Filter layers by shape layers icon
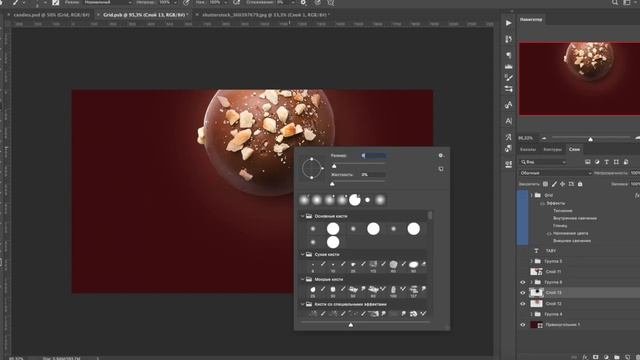The image size is (640, 360). coord(616,162)
